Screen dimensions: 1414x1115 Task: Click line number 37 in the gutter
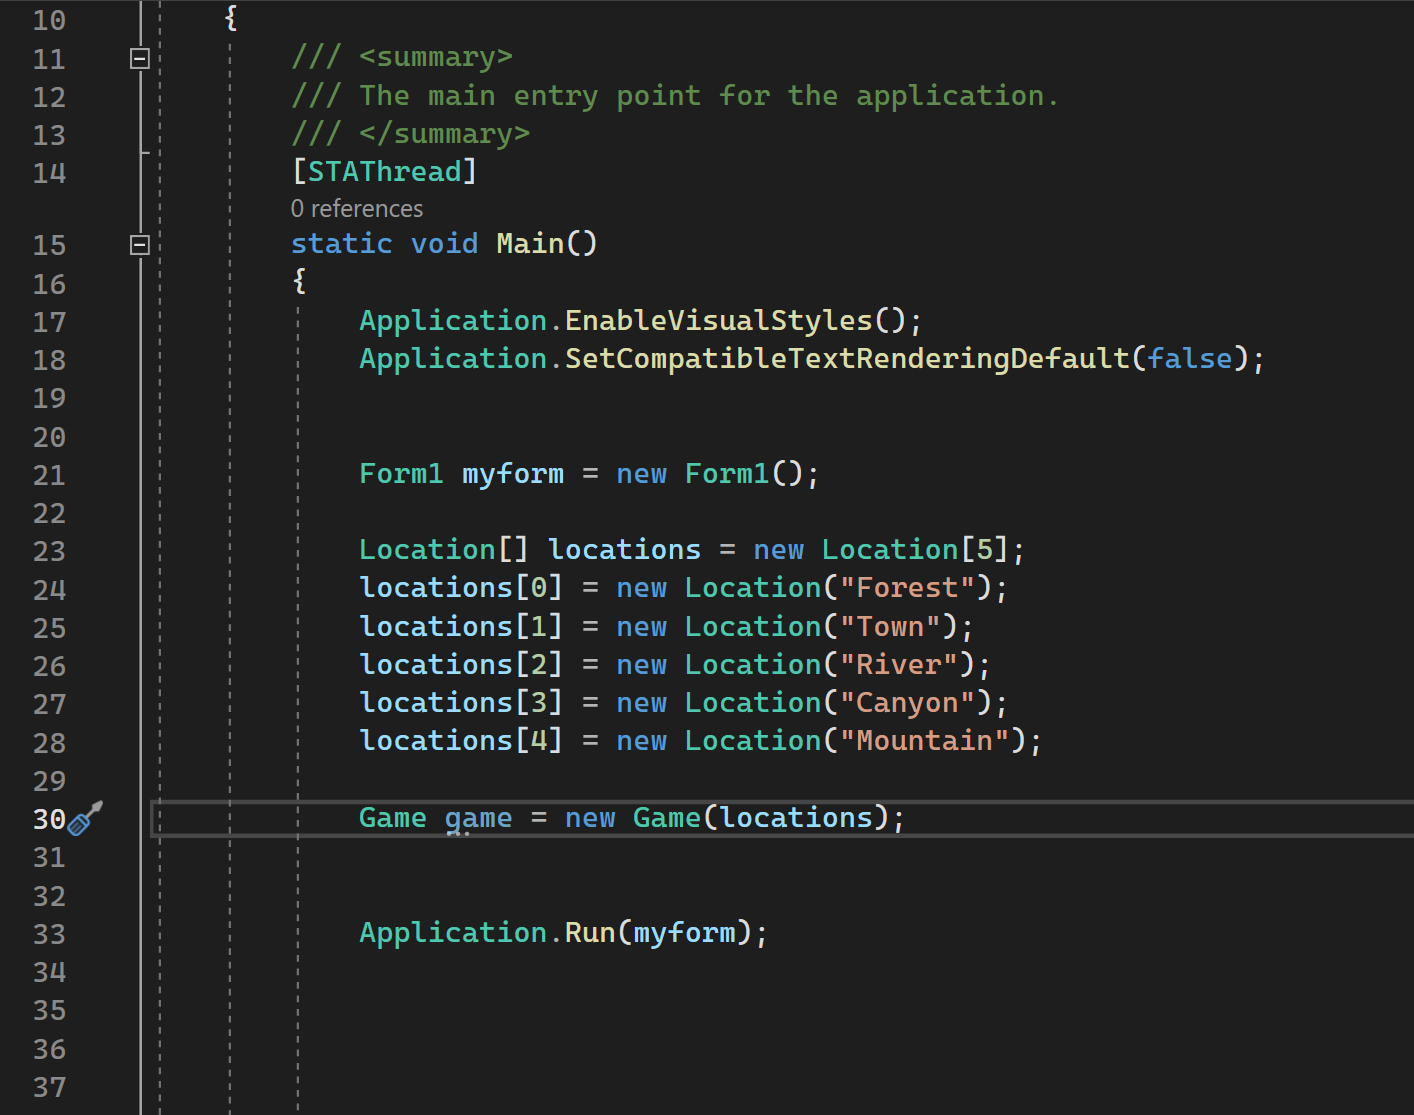tap(49, 1088)
